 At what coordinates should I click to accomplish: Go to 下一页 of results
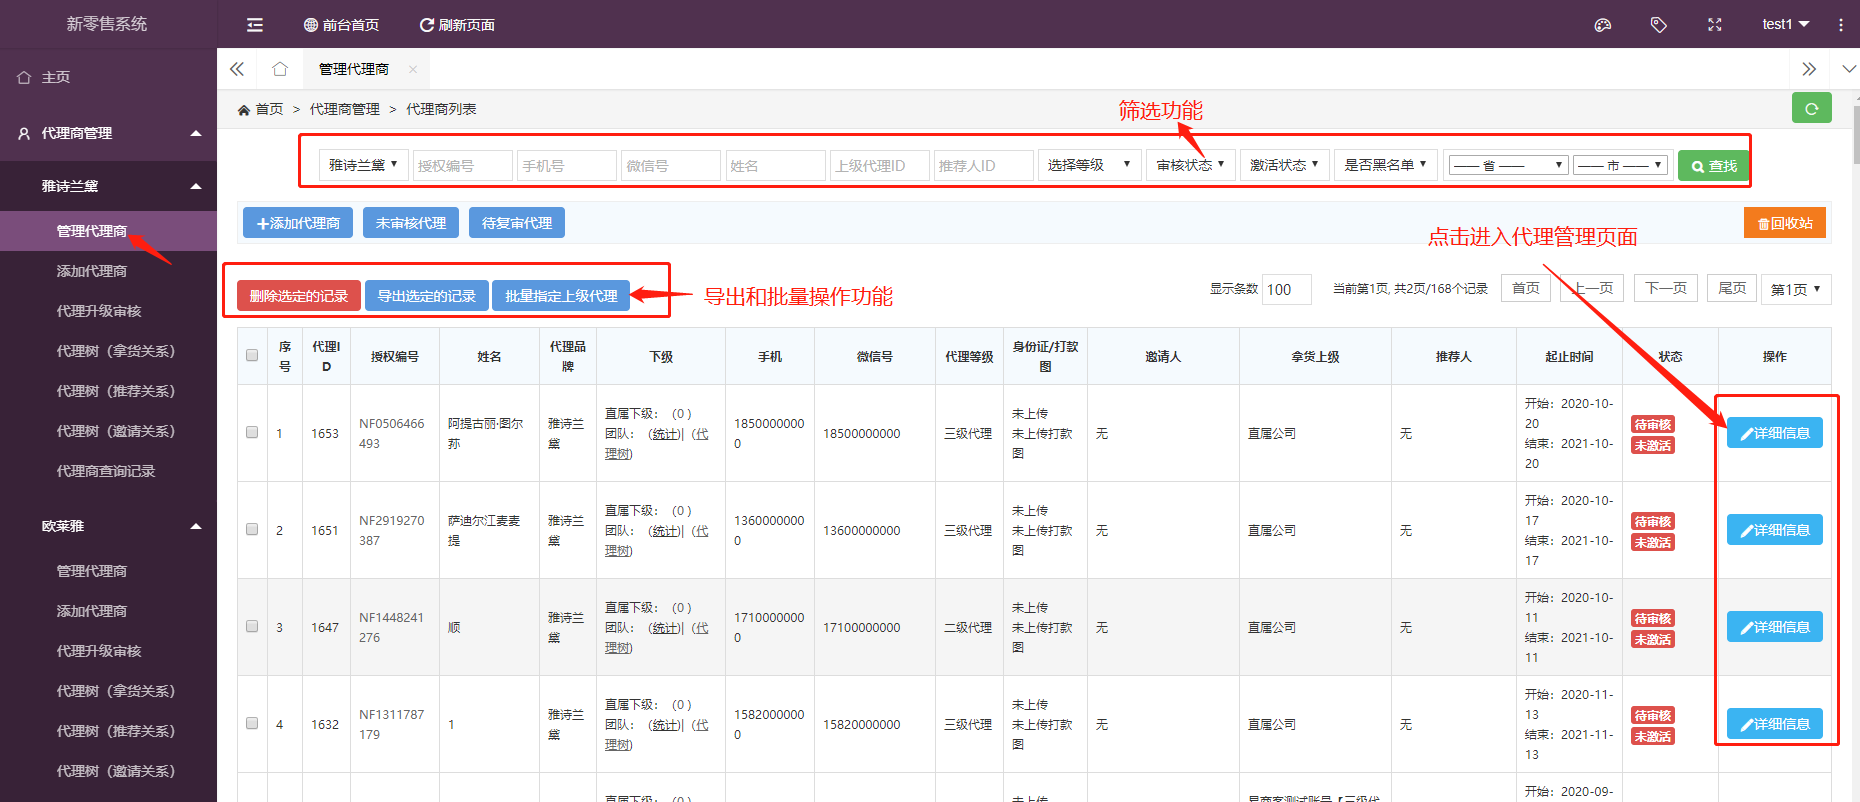(1666, 288)
